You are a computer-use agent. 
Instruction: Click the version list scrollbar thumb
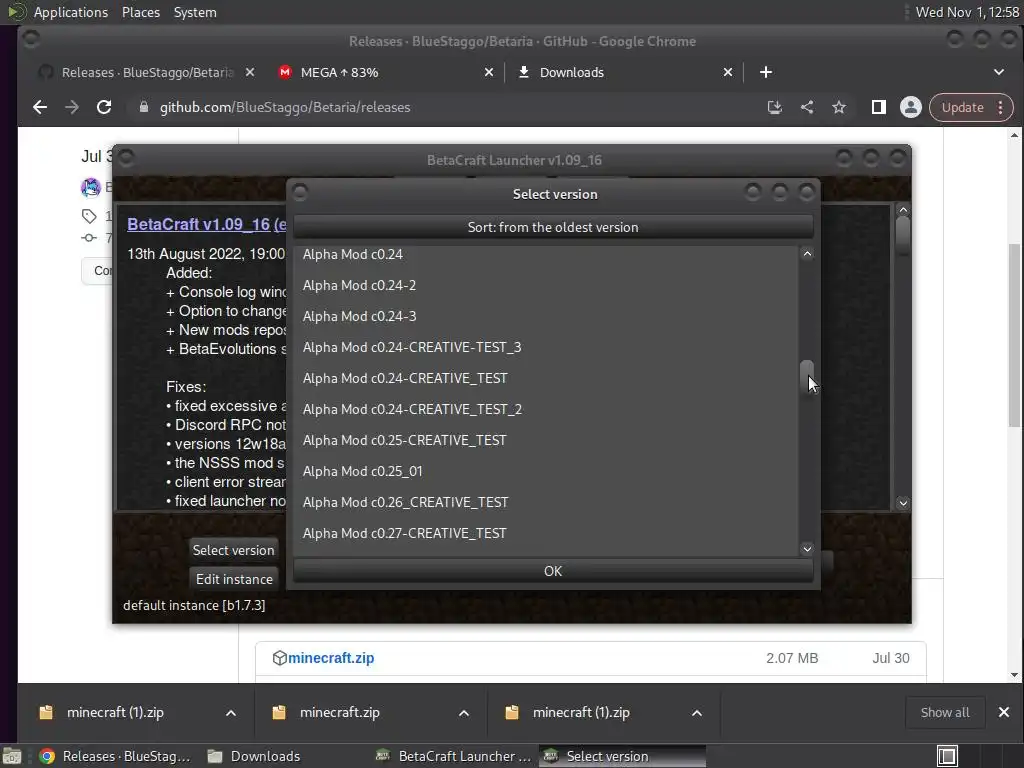click(x=807, y=377)
